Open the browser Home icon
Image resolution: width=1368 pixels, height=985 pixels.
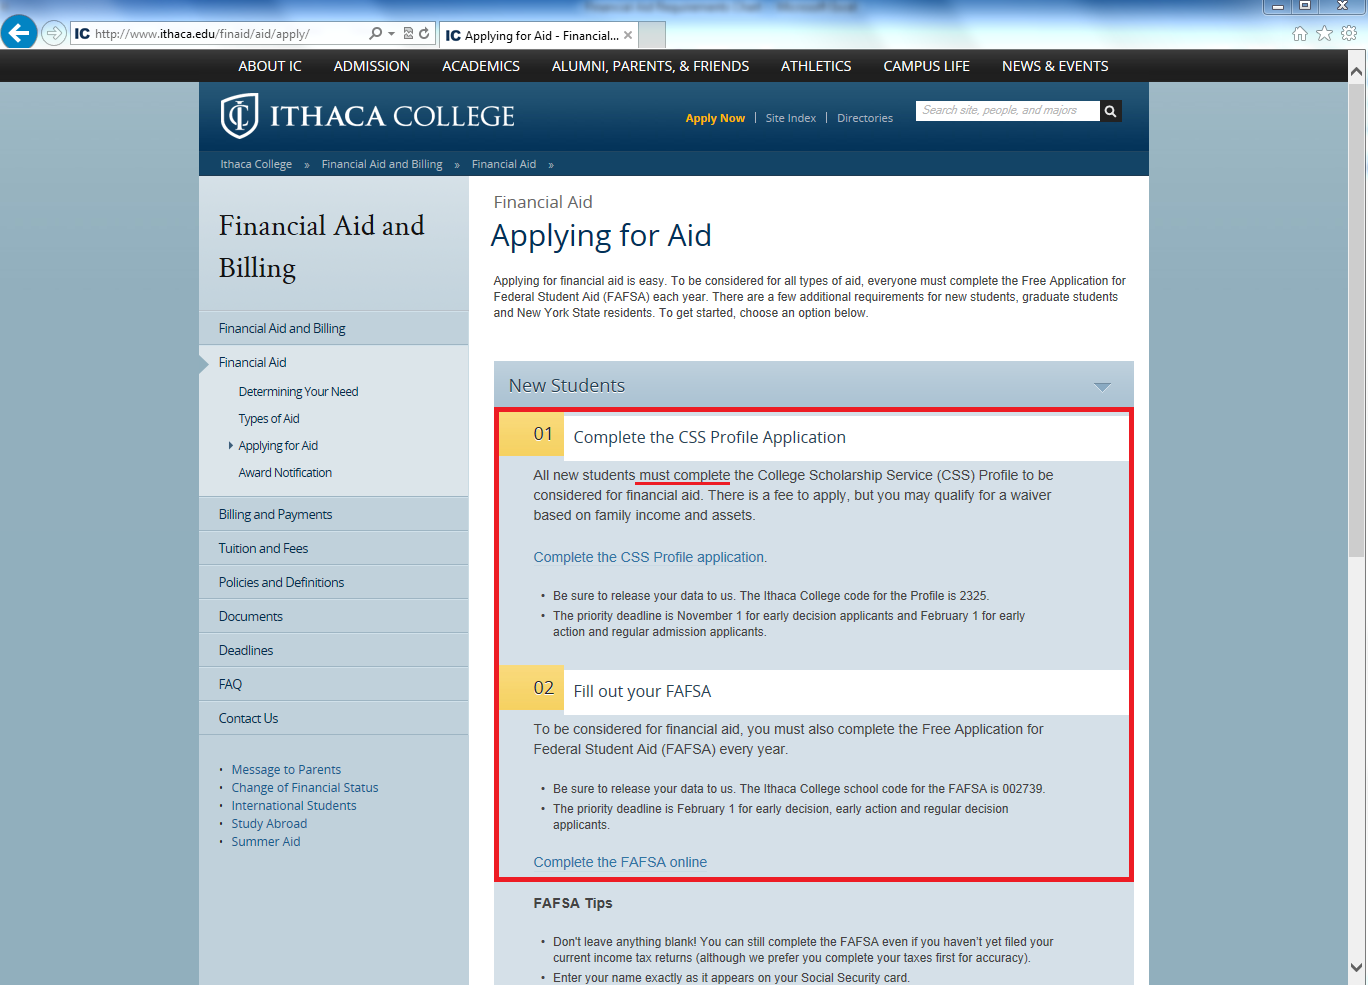pos(1300,33)
